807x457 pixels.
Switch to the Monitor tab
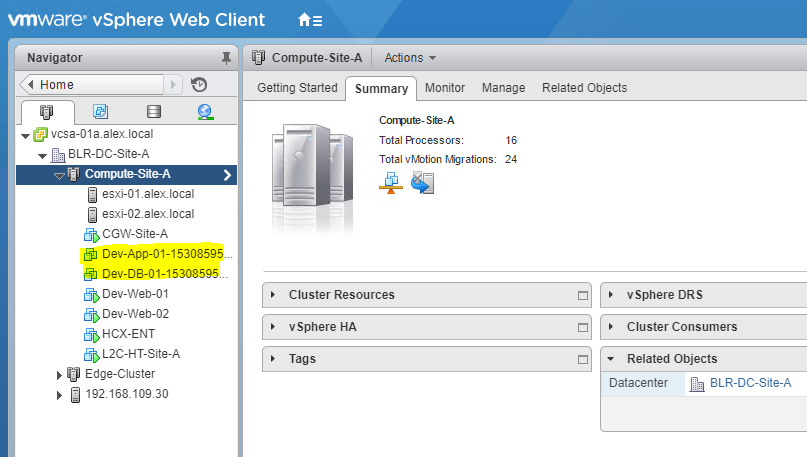pyautogui.click(x=445, y=88)
